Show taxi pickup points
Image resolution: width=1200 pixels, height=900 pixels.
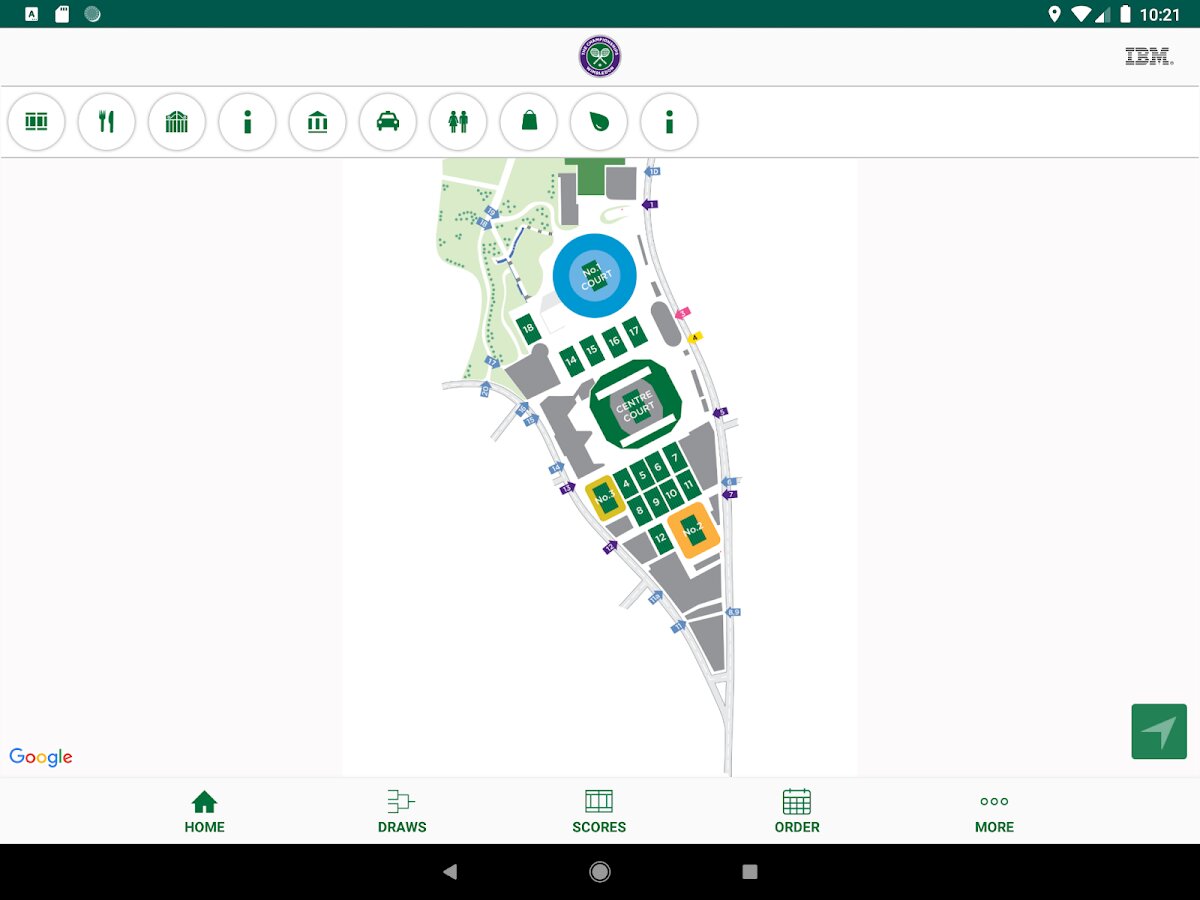click(x=388, y=122)
